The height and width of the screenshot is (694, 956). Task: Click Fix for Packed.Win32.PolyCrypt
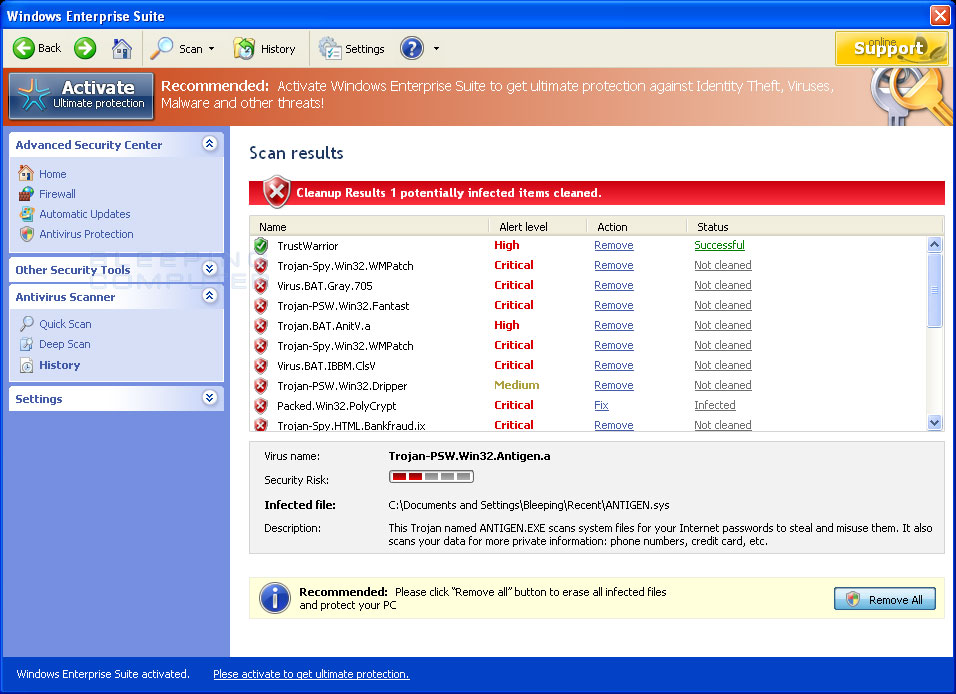601,405
